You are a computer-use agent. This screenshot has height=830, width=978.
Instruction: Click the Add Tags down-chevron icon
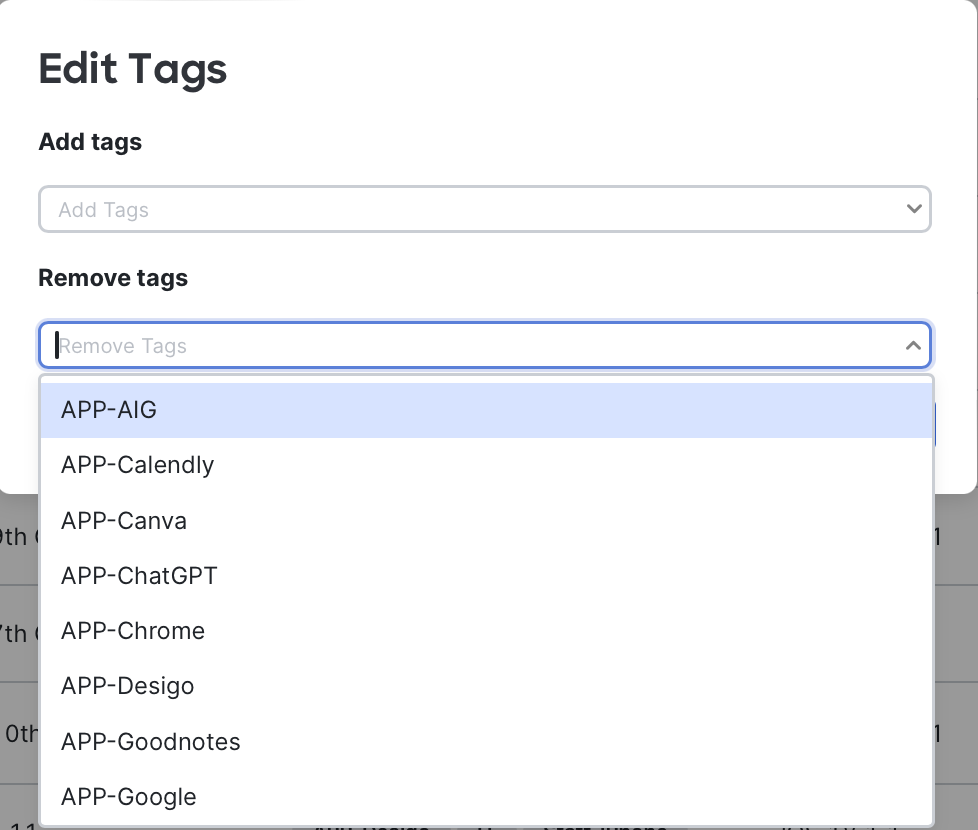pyautogui.click(x=914, y=209)
